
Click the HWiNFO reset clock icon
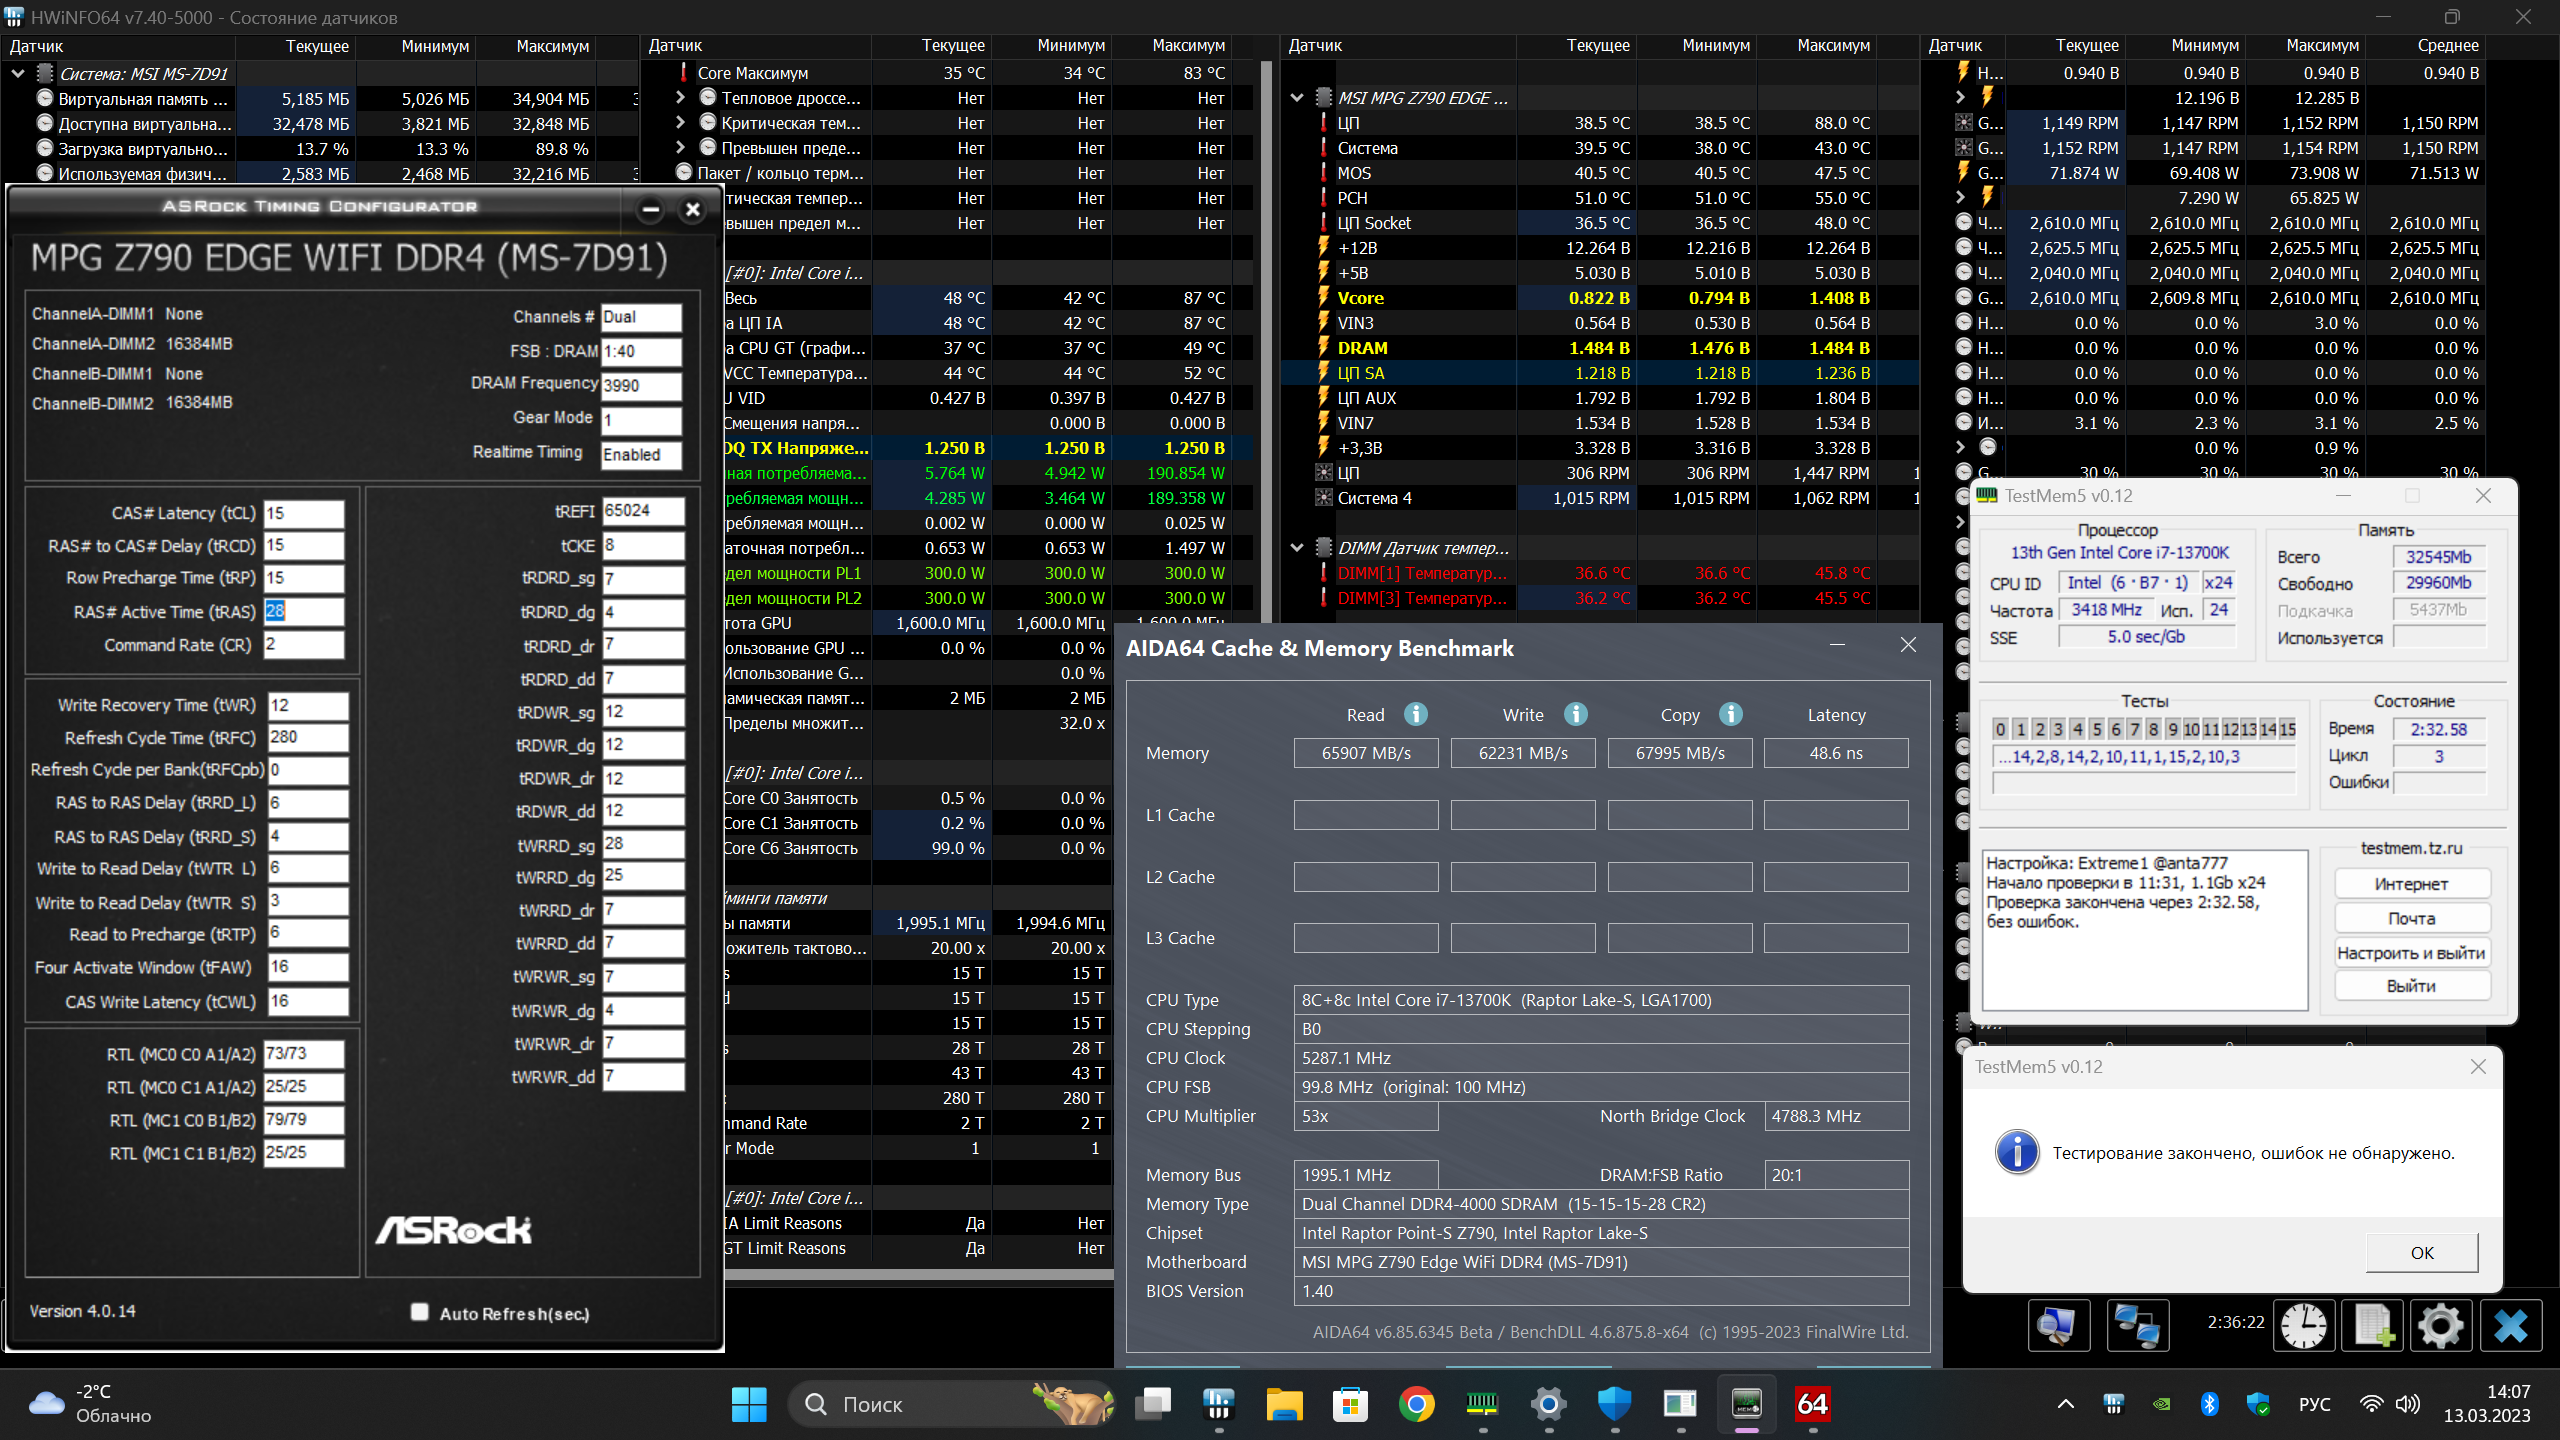pyautogui.click(x=2304, y=1326)
